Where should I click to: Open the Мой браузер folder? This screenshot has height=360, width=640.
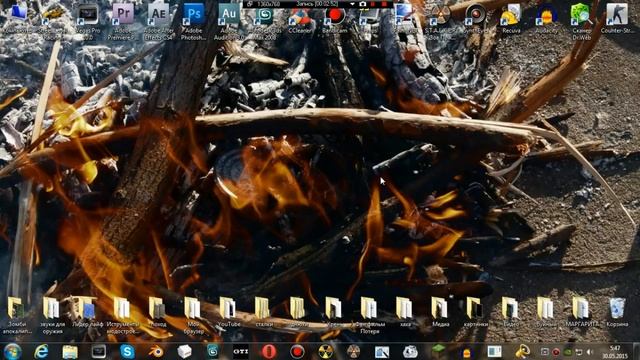tap(193, 315)
